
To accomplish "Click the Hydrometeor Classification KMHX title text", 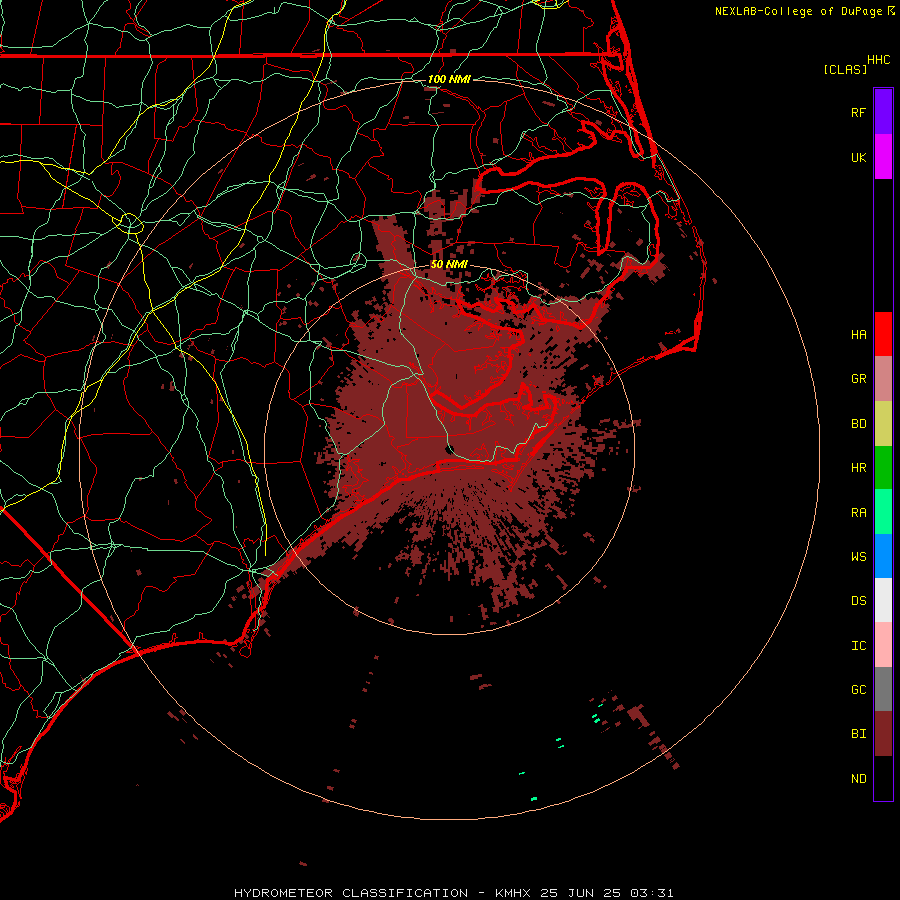I will click(453, 893).
